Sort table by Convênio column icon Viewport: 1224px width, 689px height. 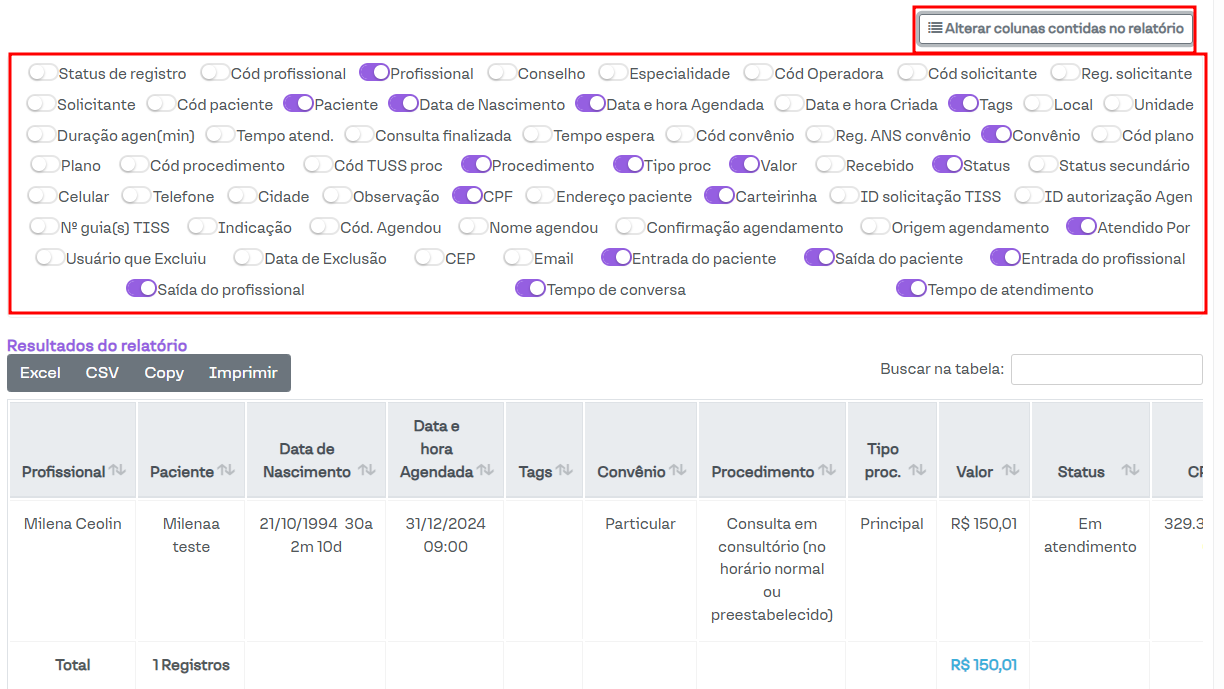tap(678, 471)
